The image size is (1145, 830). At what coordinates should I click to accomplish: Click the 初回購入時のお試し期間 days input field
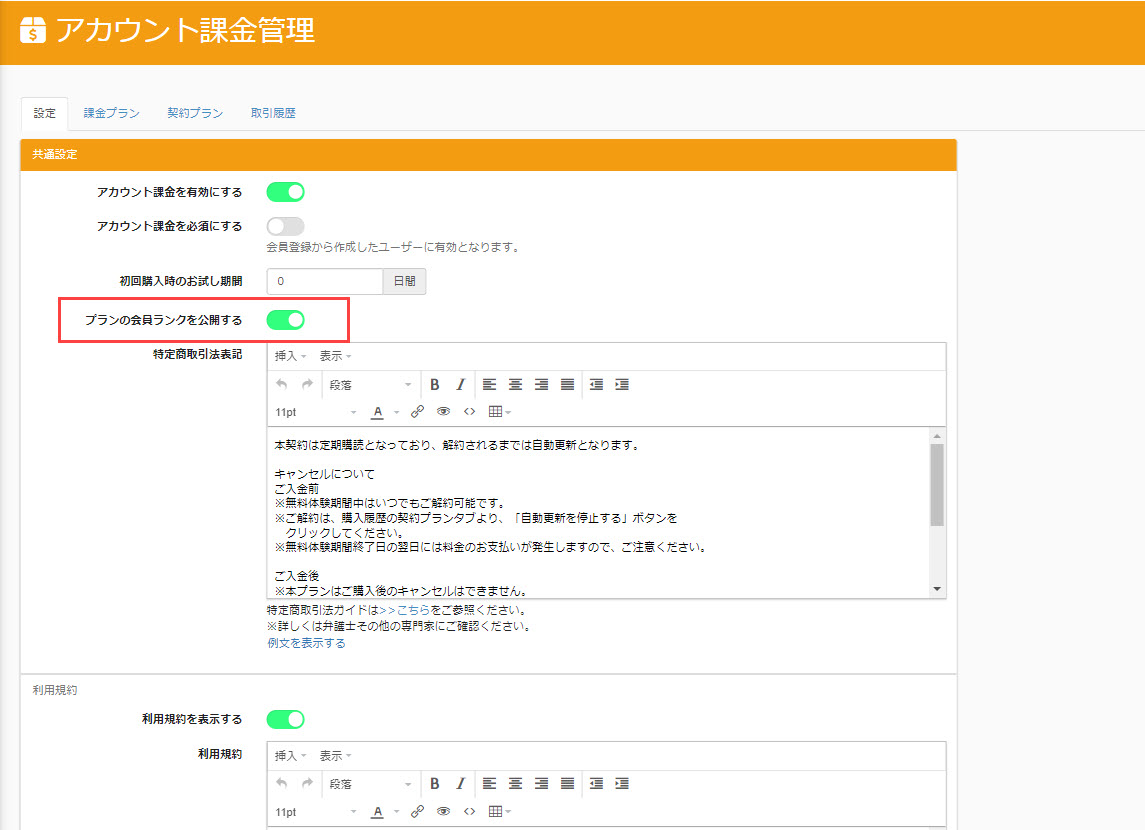tap(325, 282)
